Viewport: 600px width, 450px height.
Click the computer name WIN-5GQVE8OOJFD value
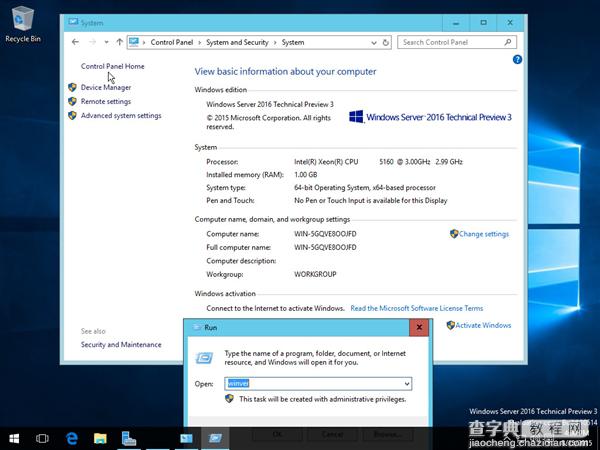tap(325, 234)
